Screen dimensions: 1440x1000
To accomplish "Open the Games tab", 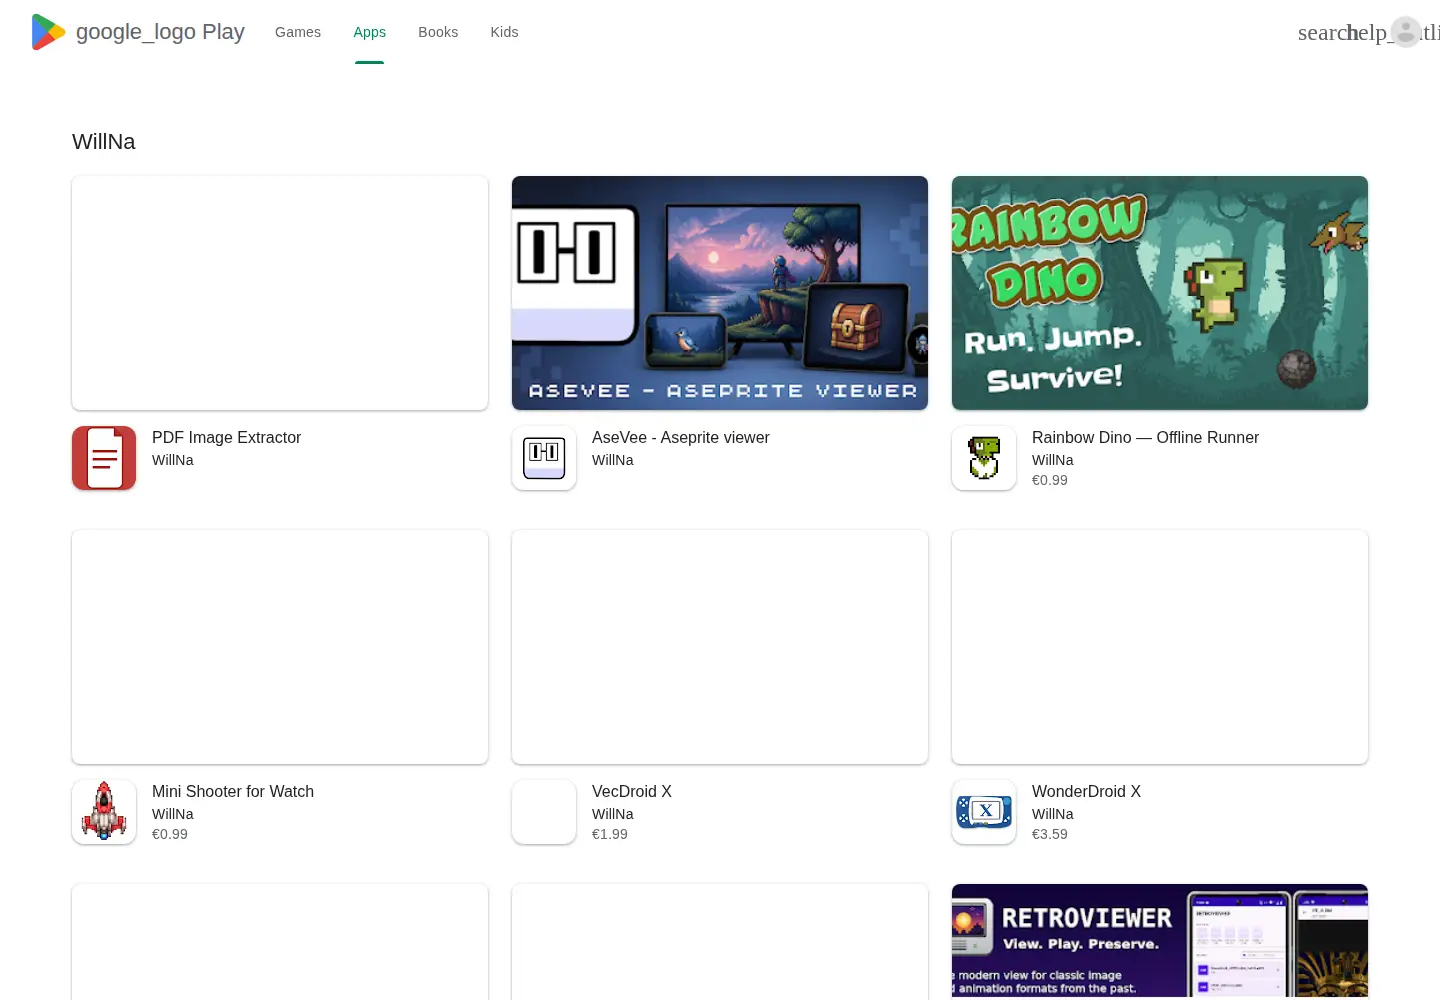I will (298, 32).
